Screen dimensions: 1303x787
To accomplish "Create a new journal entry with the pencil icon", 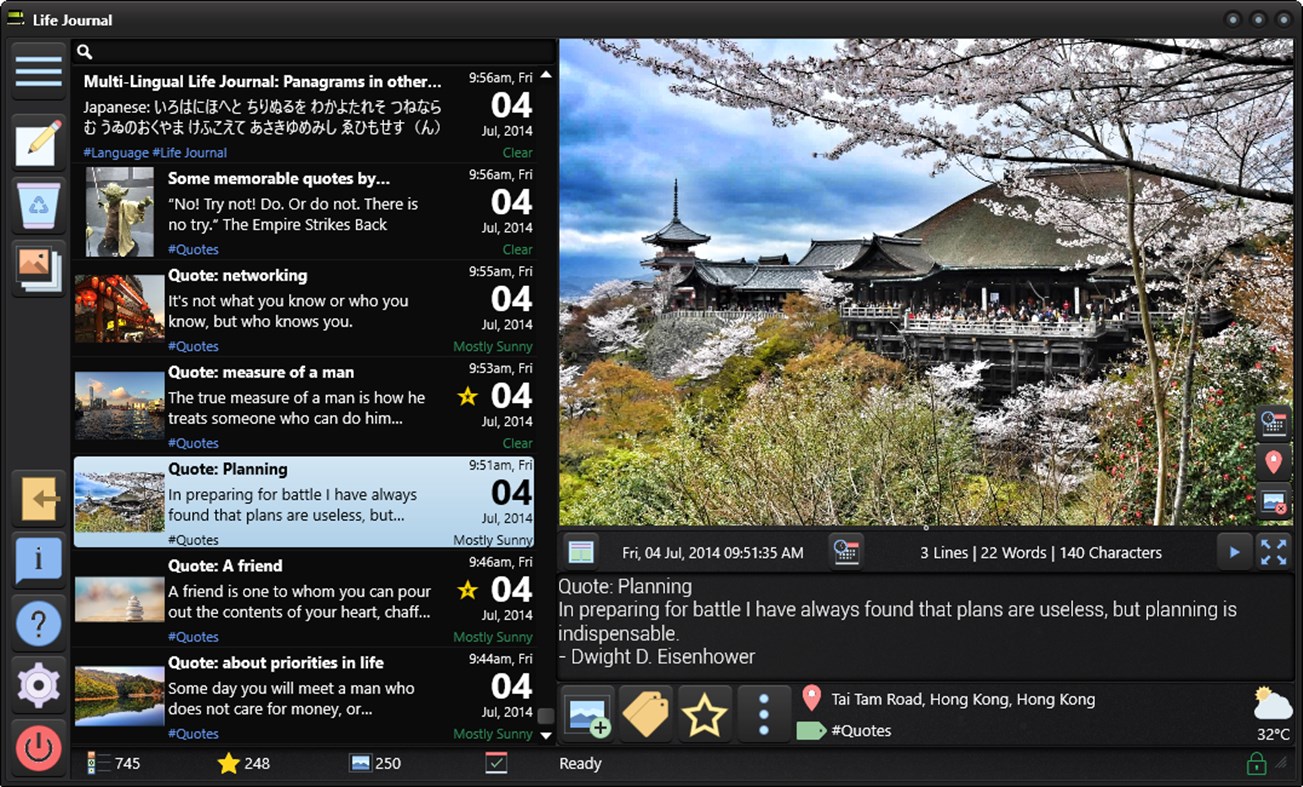I will point(38,141).
